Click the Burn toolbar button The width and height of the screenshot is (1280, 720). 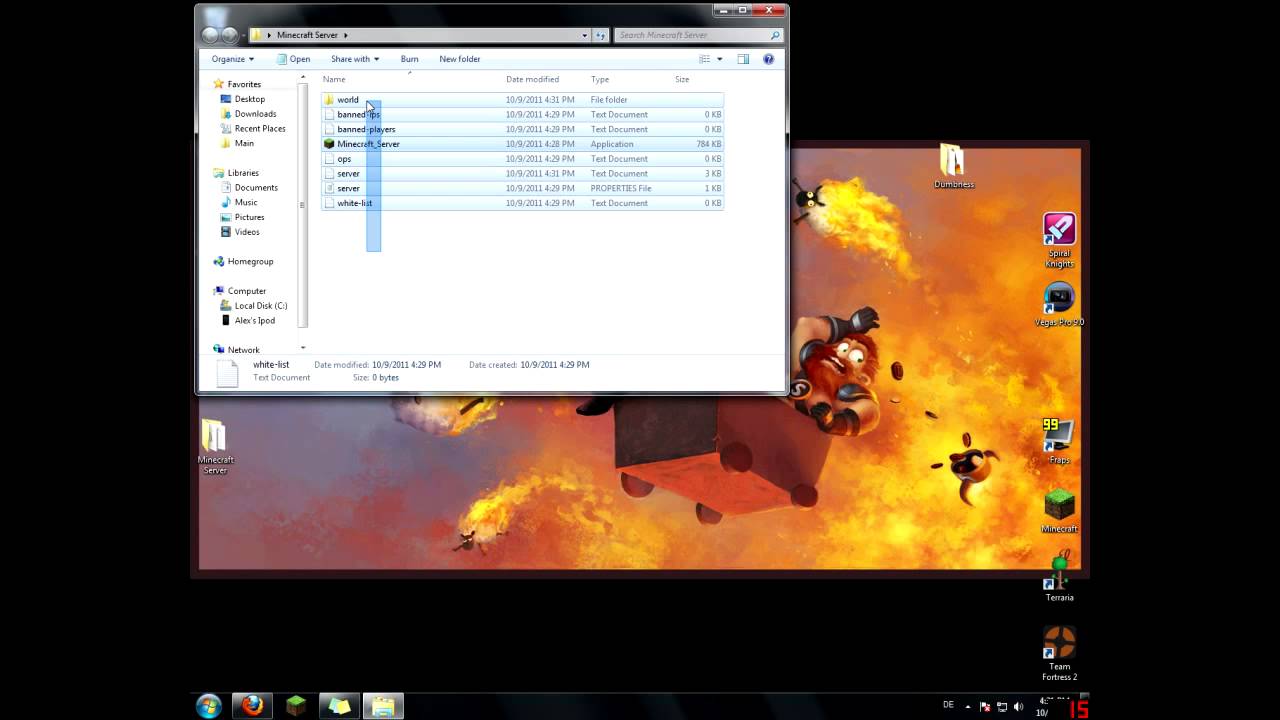pyautogui.click(x=409, y=59)
